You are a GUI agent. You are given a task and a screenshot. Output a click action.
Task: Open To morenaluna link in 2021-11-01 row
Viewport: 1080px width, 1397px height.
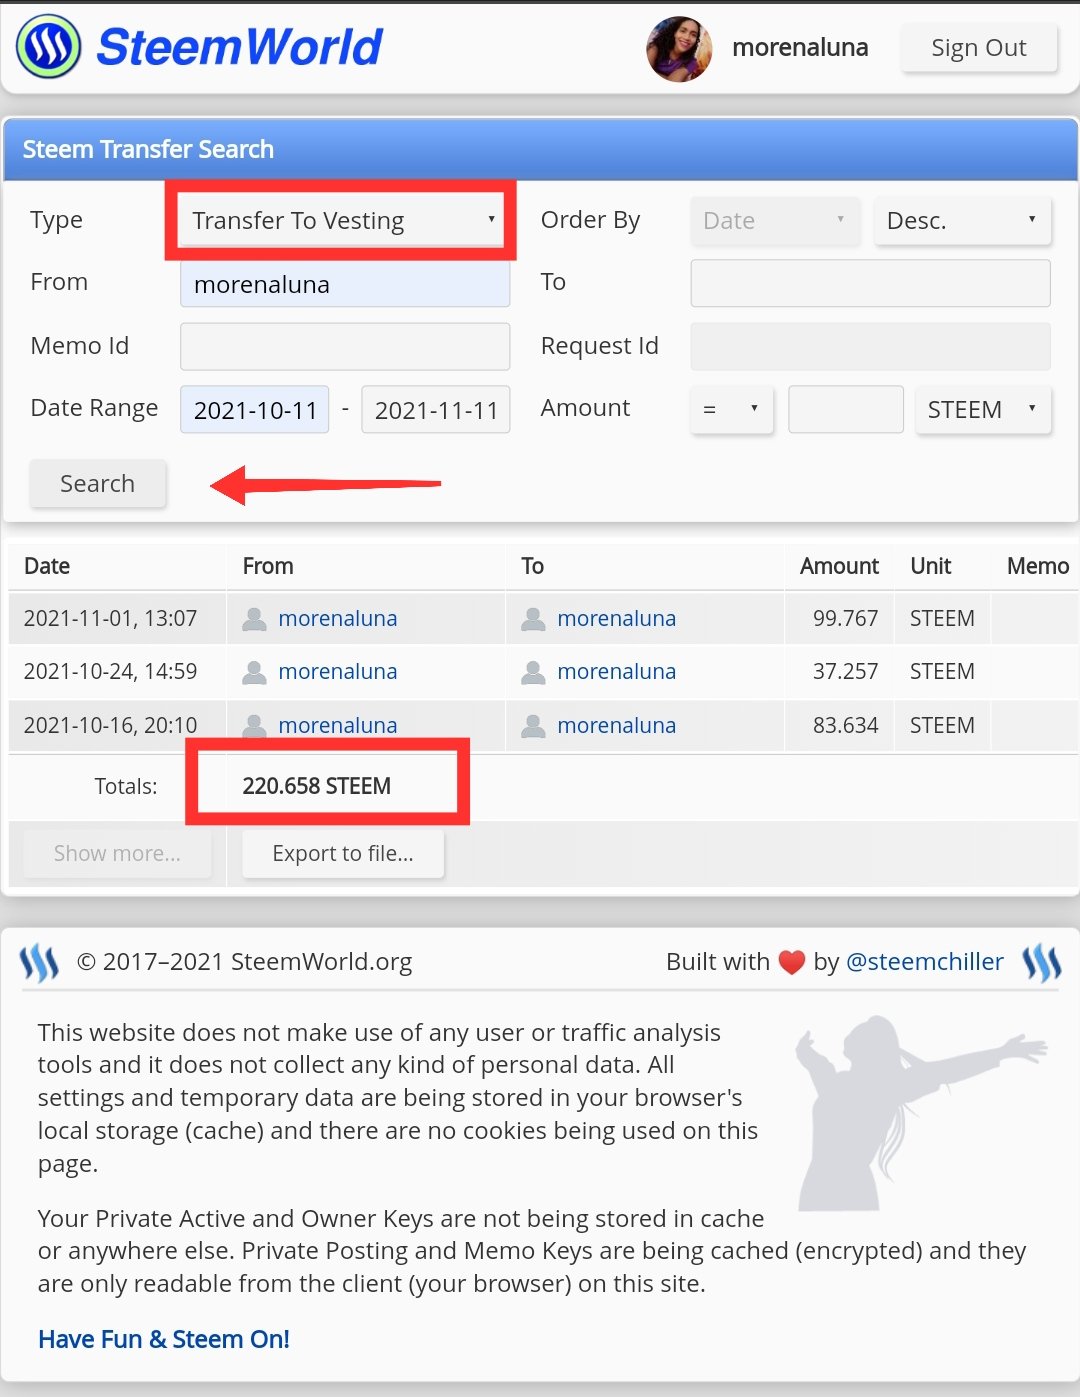[x=617, y=619]
